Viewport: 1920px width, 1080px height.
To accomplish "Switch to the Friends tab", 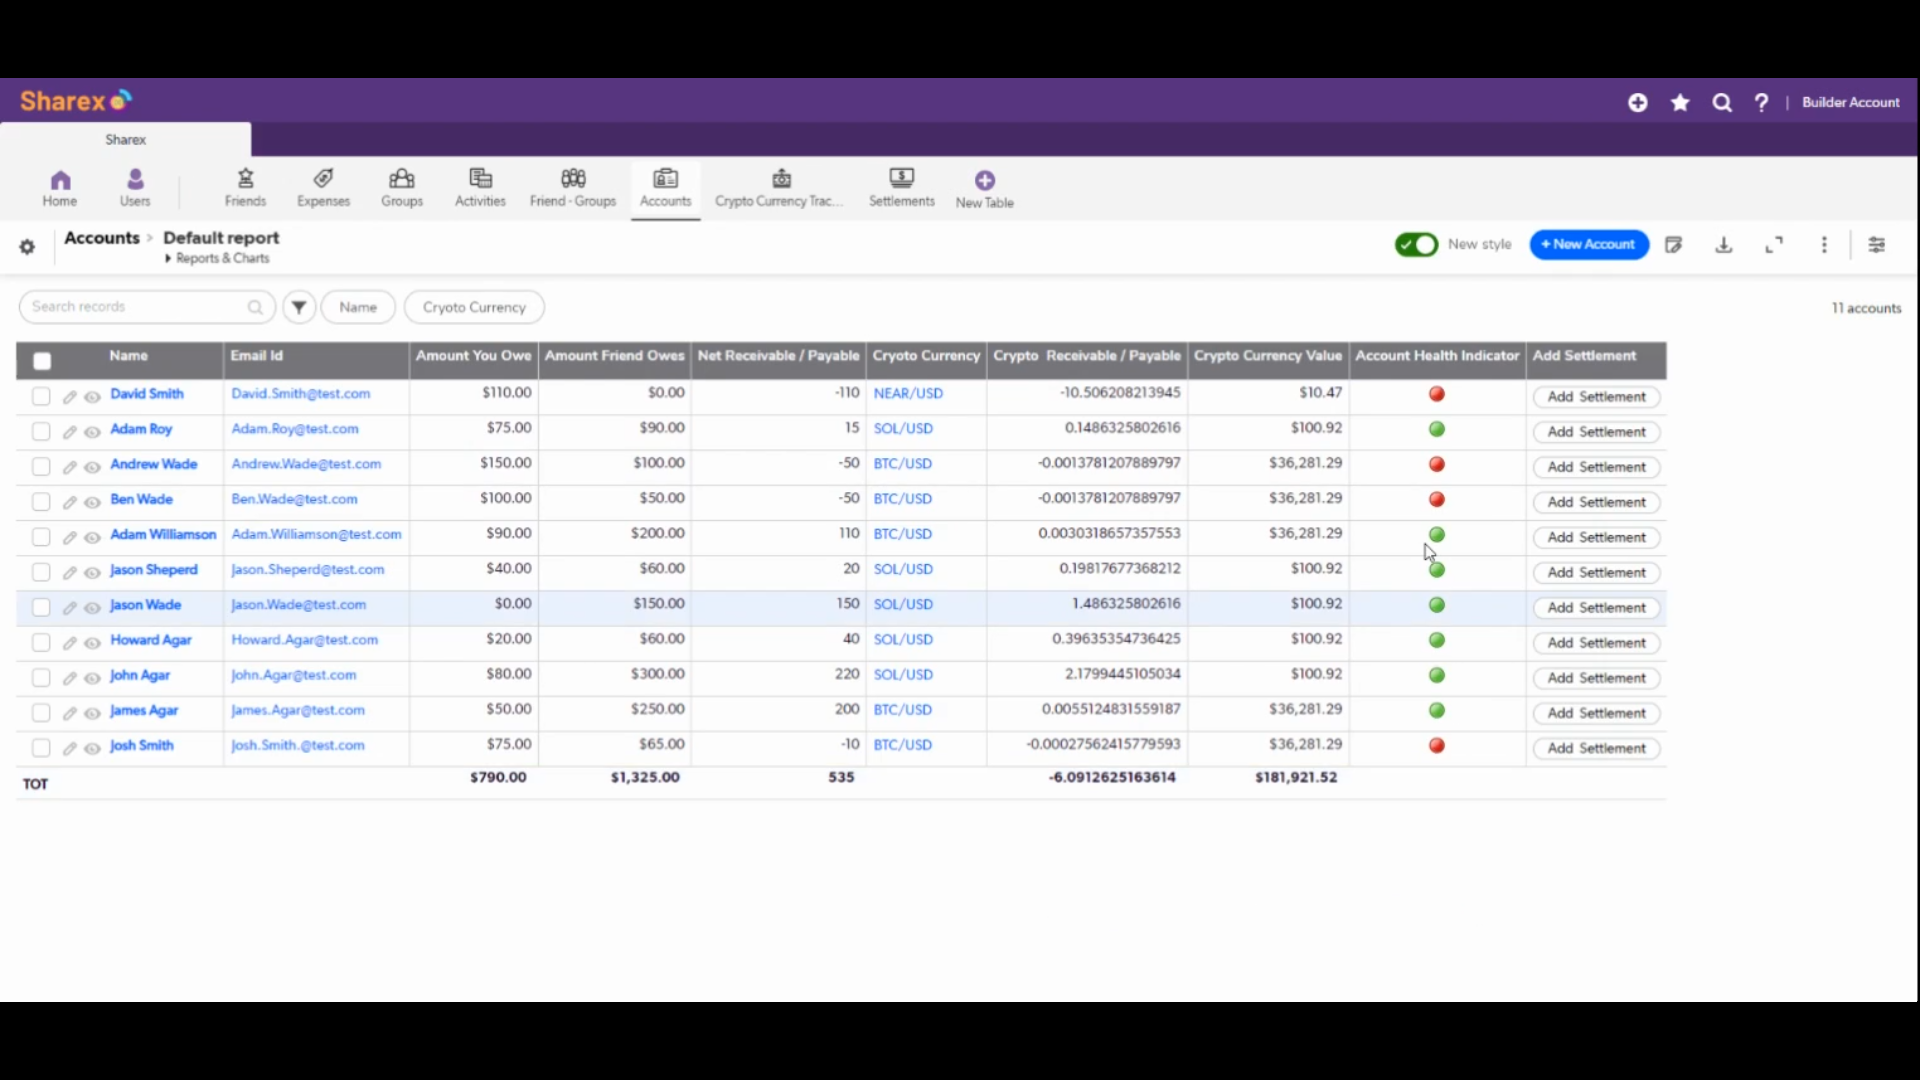I will (245, 187).
